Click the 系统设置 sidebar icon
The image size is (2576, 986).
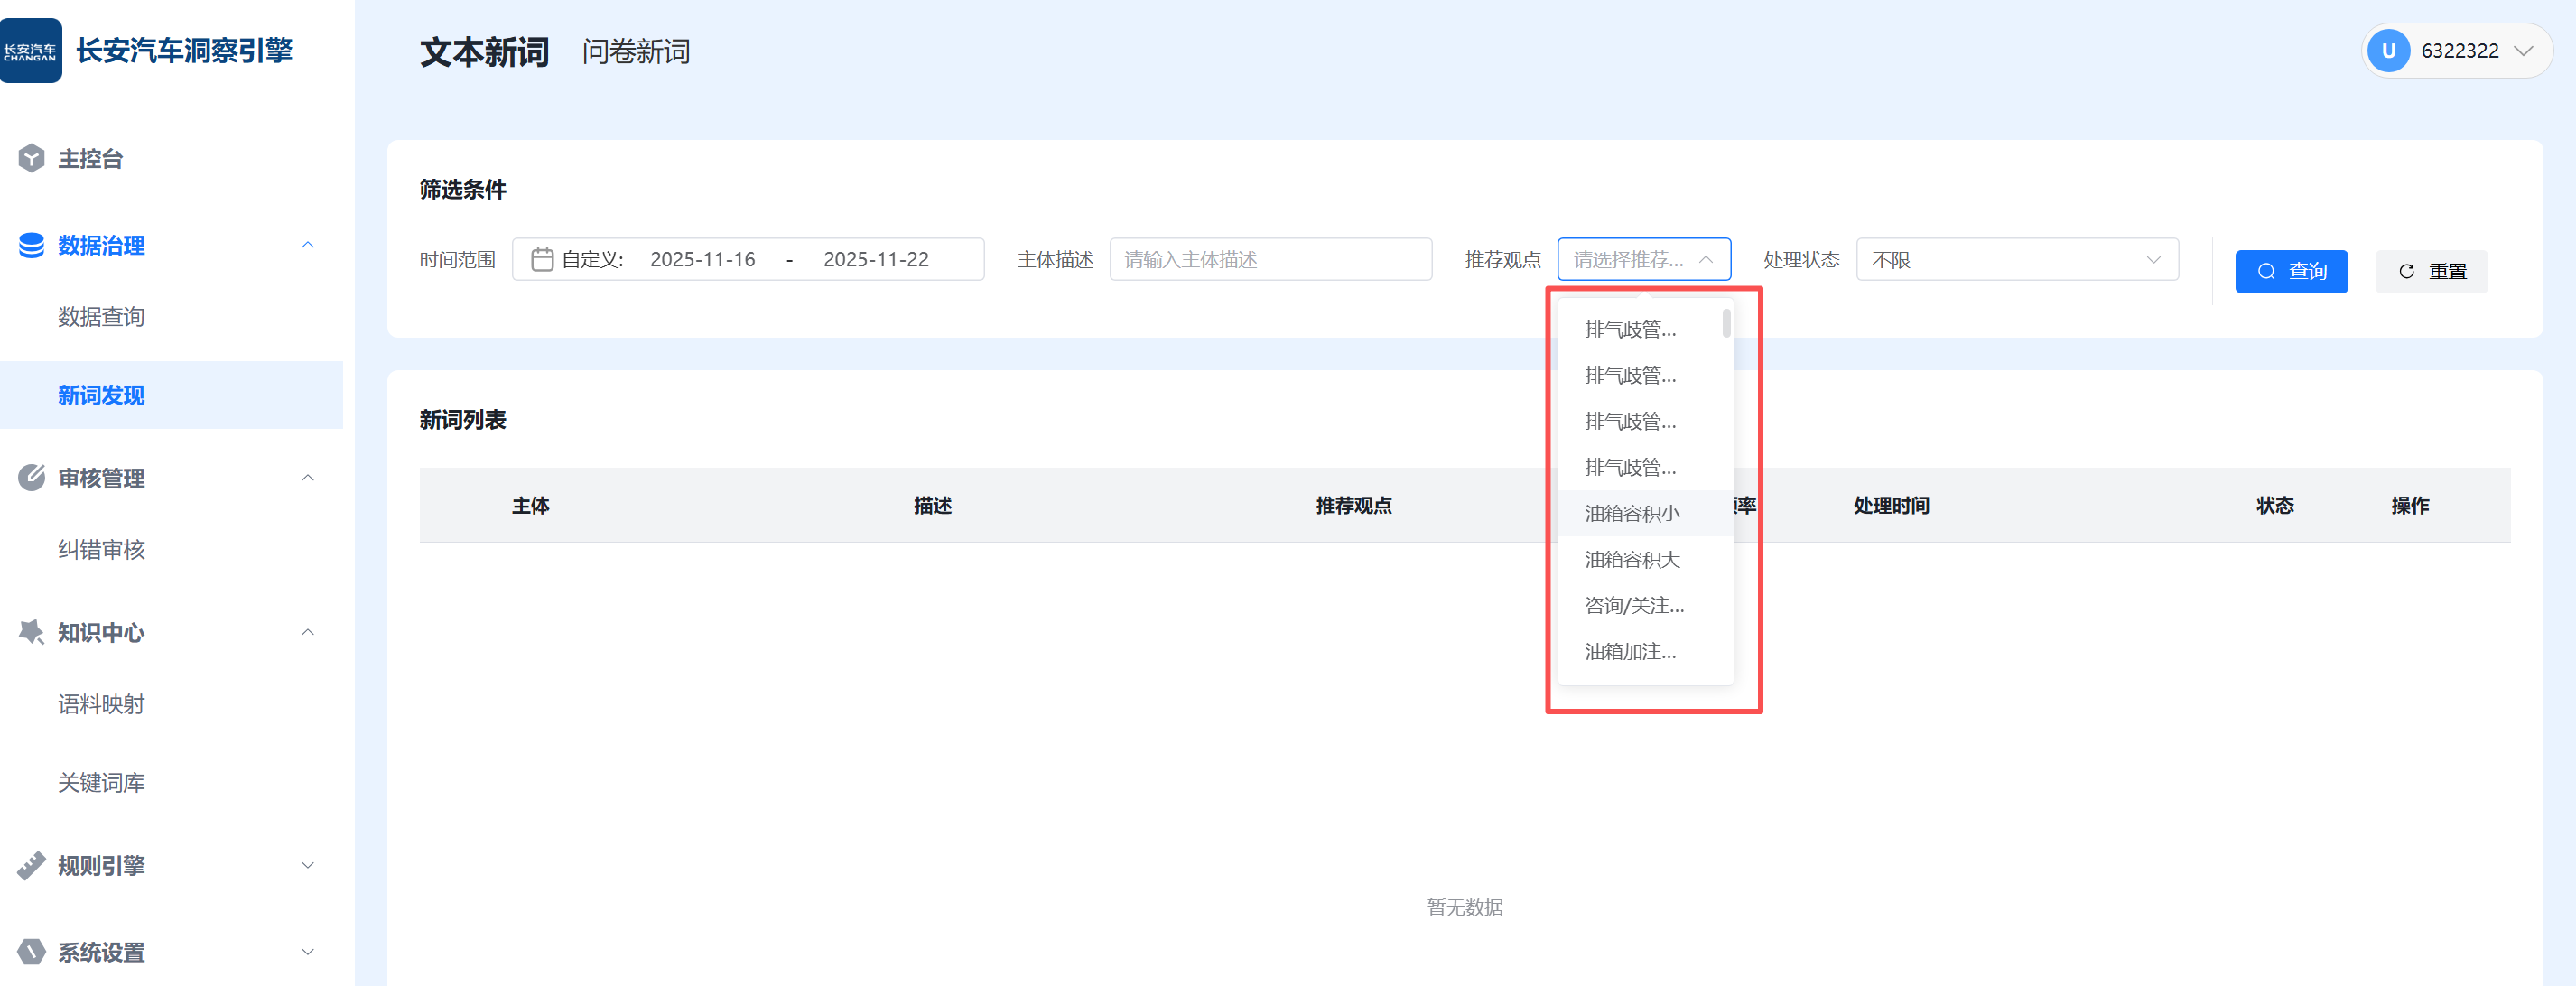(31, 952)
